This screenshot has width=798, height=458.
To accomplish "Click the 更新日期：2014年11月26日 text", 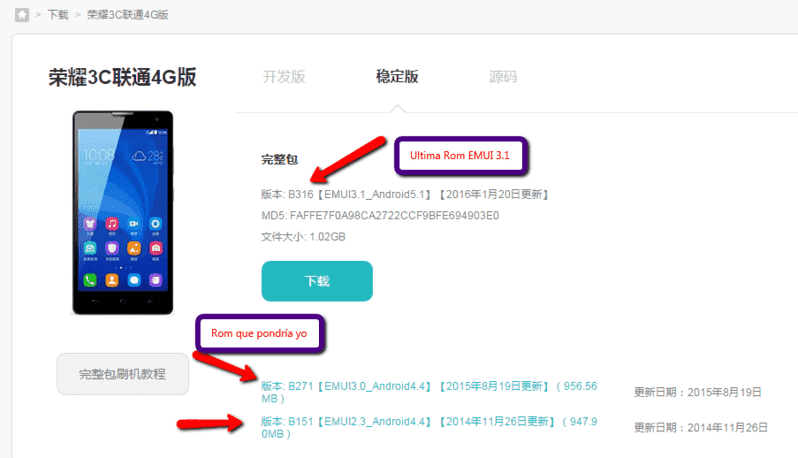I will coord(701,427).
